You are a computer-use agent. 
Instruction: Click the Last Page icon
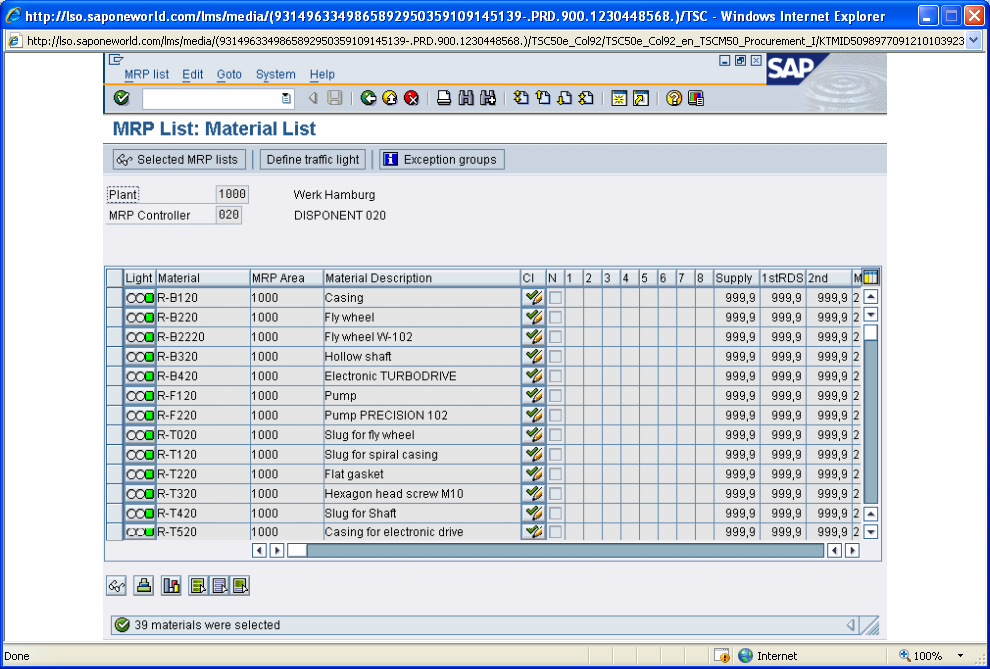[x=587, y=98]
